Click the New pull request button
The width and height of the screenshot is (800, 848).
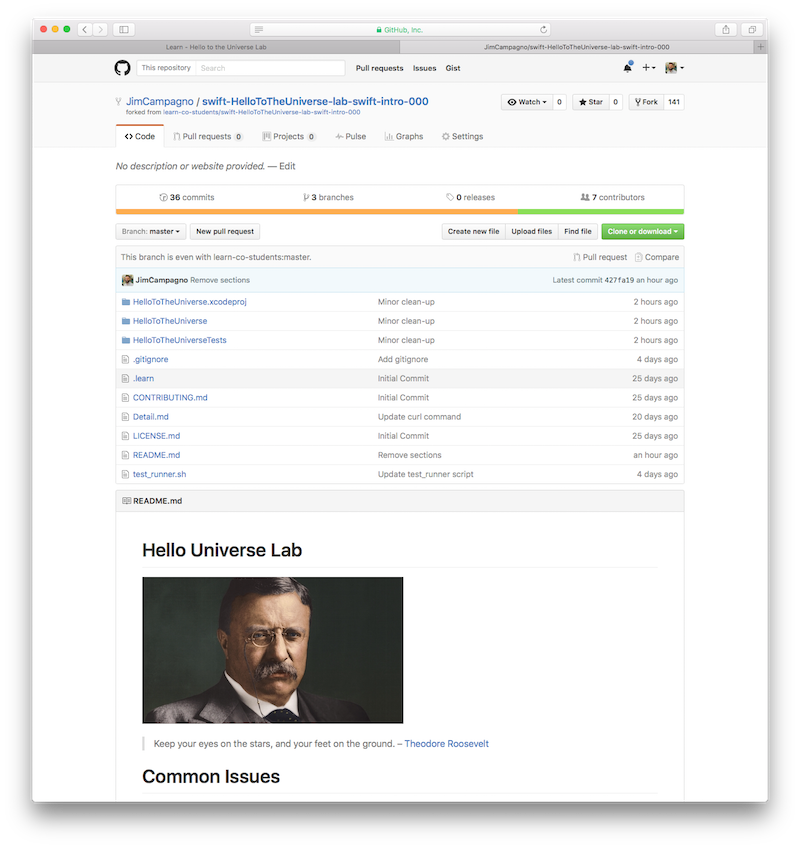pyautogui.click(x=223, y=231)
